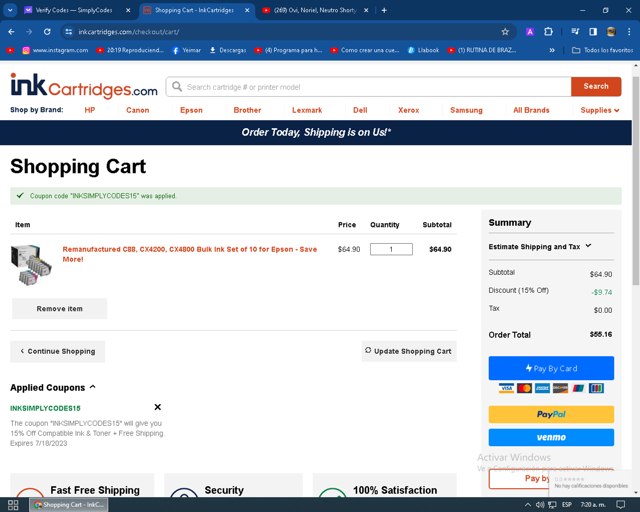Switch to the YouTube Ovi Noriel tab
Screen dimensions: 640x512
click(315, 10)
